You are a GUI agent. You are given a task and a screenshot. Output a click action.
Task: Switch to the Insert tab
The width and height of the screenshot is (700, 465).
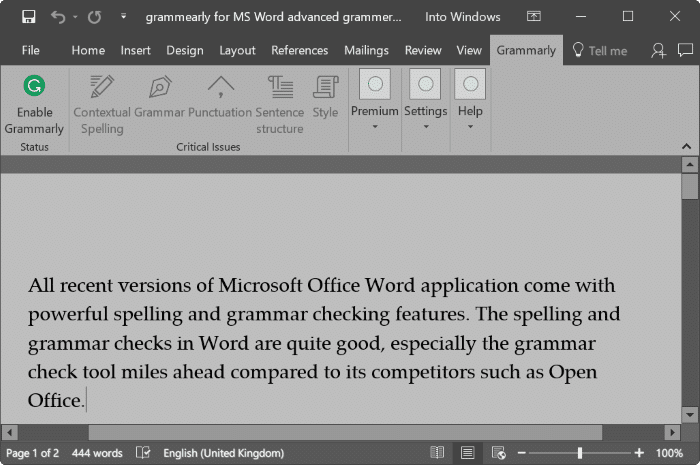pyautogui.click(x=135, y=50)
